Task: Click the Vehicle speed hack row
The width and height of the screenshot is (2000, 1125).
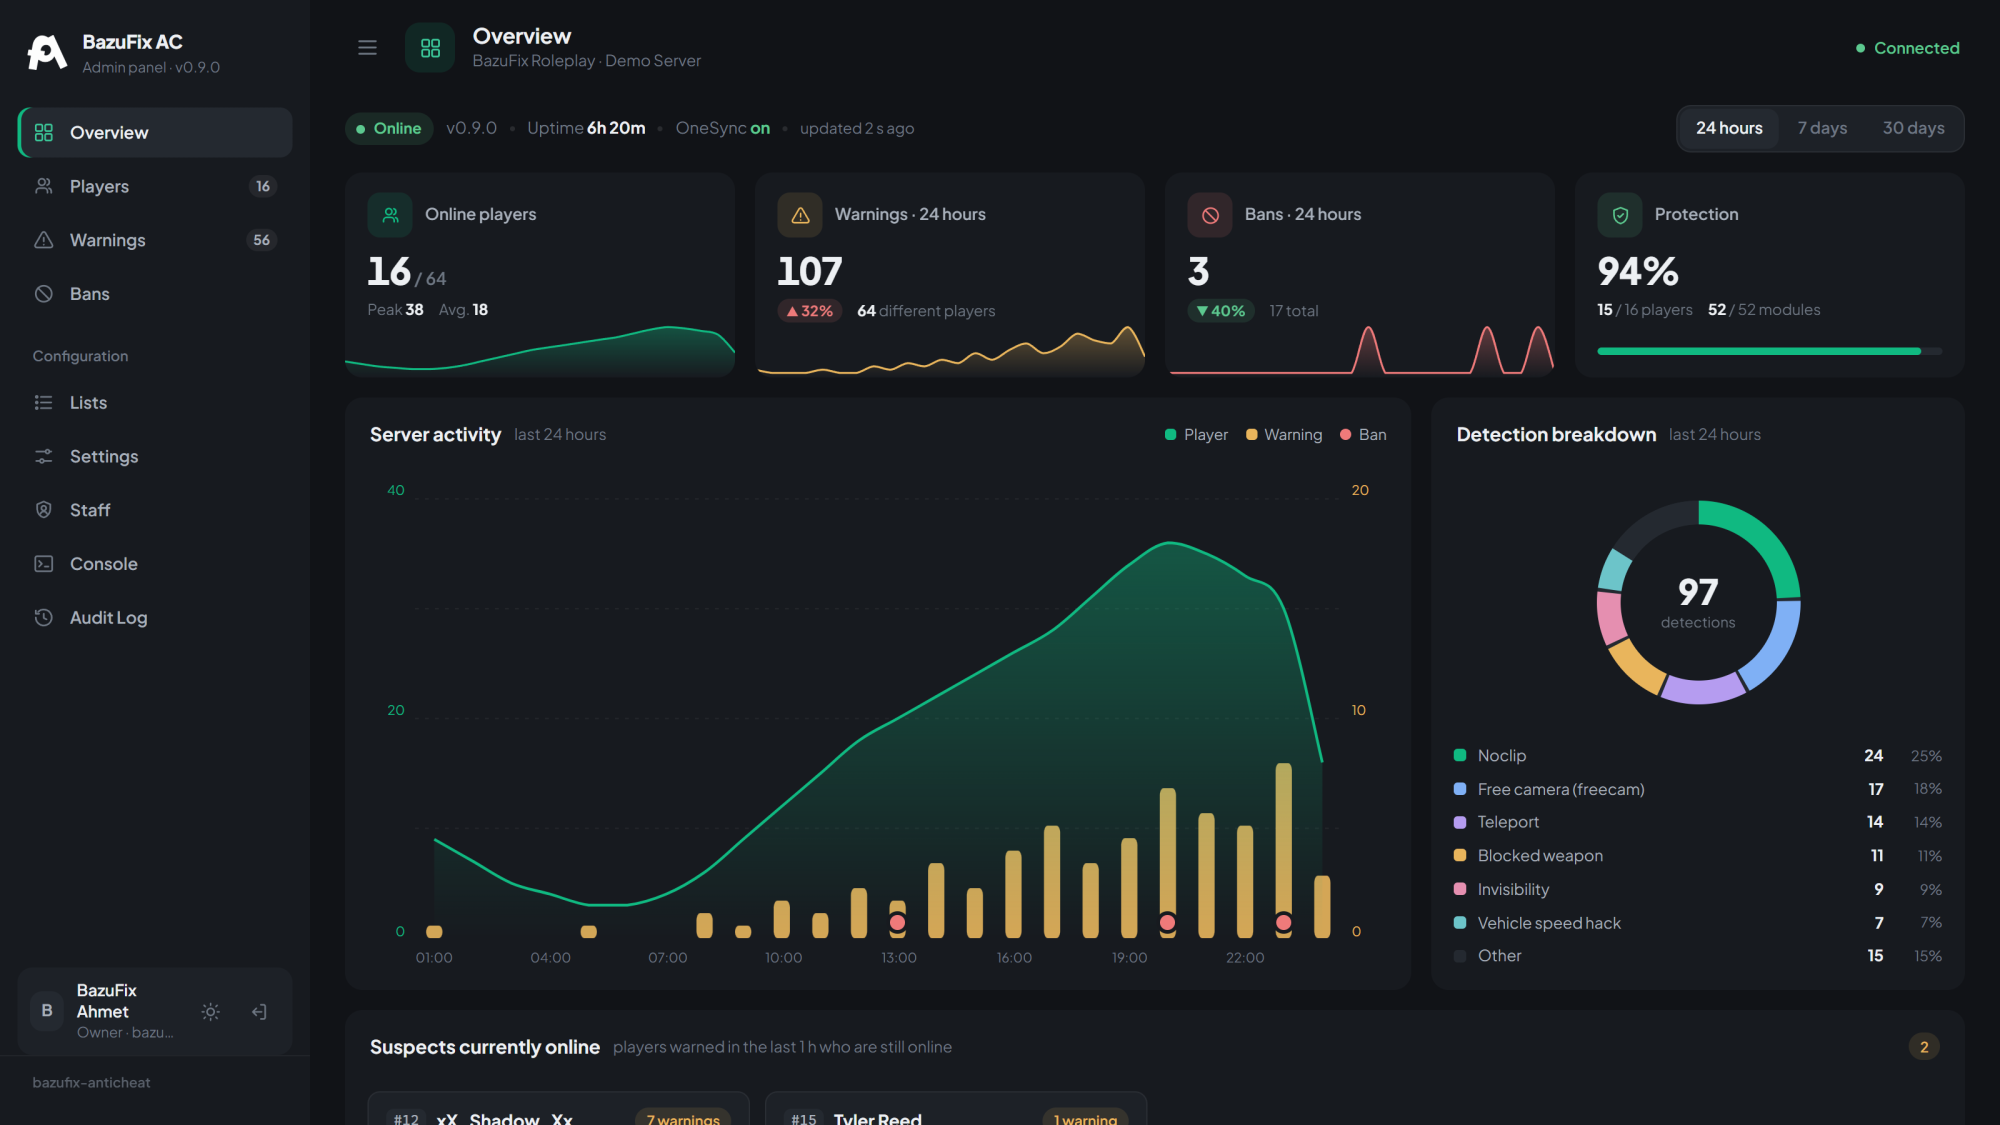Action: (1697, 923)
